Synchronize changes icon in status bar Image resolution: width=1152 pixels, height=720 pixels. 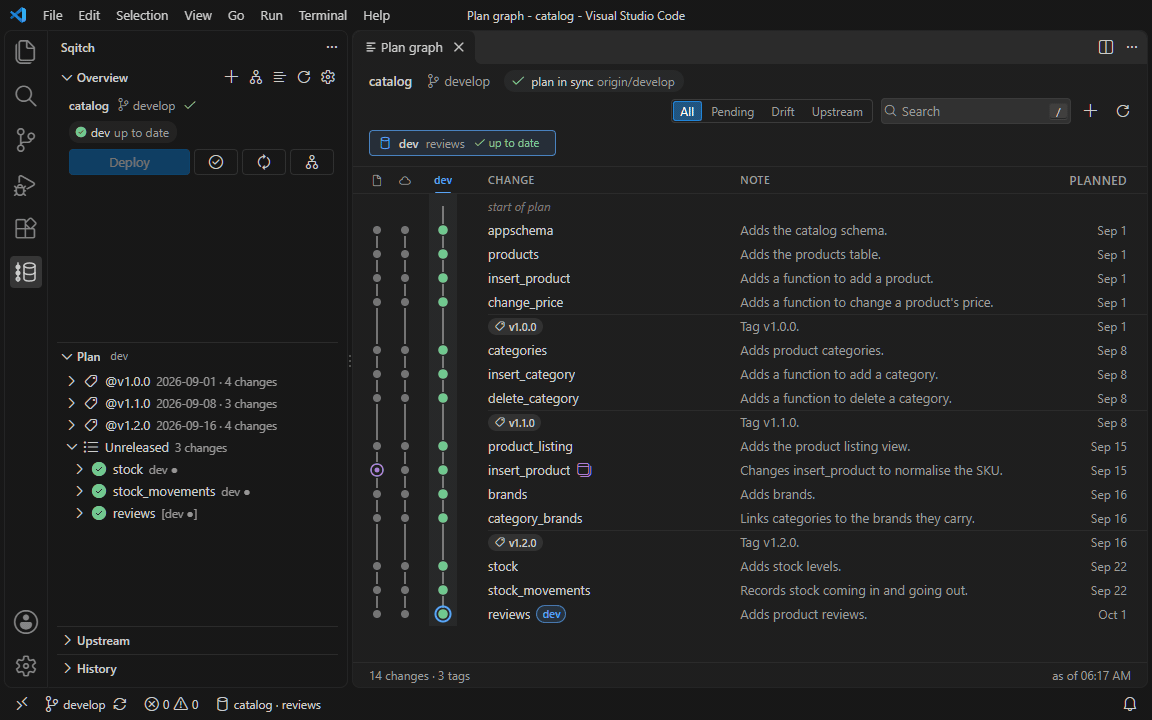[120, 705]
